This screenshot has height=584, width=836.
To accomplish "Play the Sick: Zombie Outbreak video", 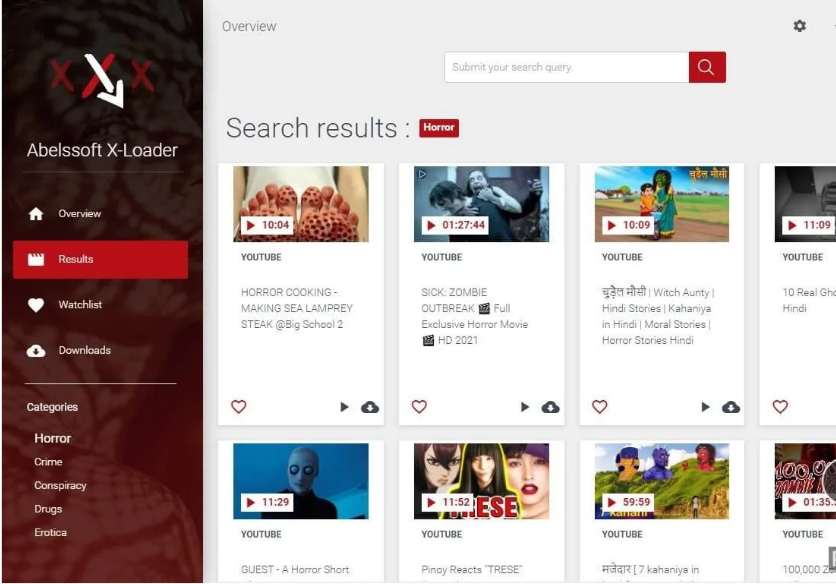I will click(525, 407).
